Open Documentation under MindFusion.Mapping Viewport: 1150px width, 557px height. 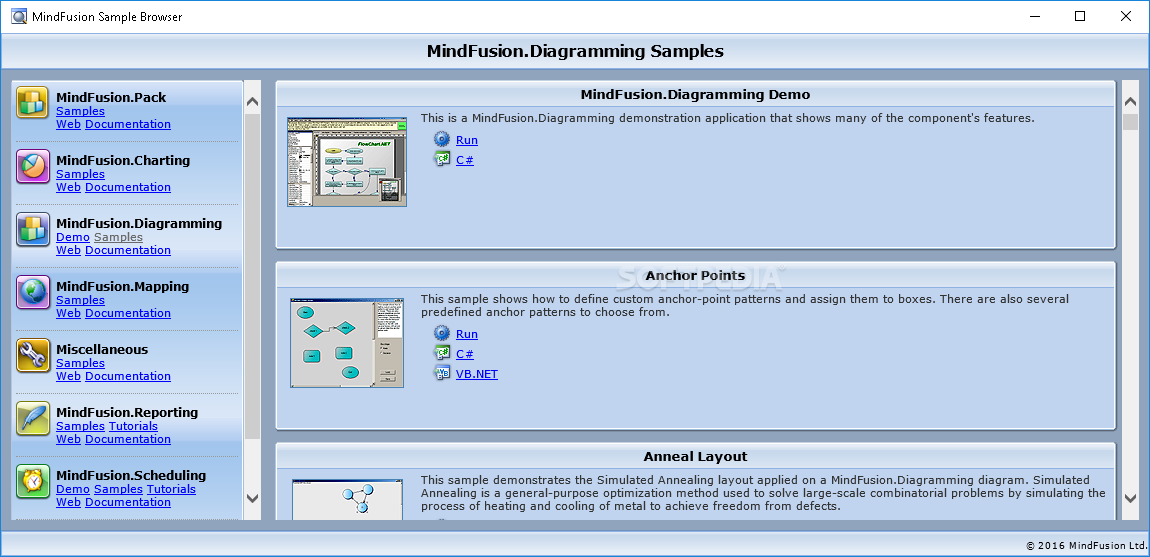click(x=128, y=313)
